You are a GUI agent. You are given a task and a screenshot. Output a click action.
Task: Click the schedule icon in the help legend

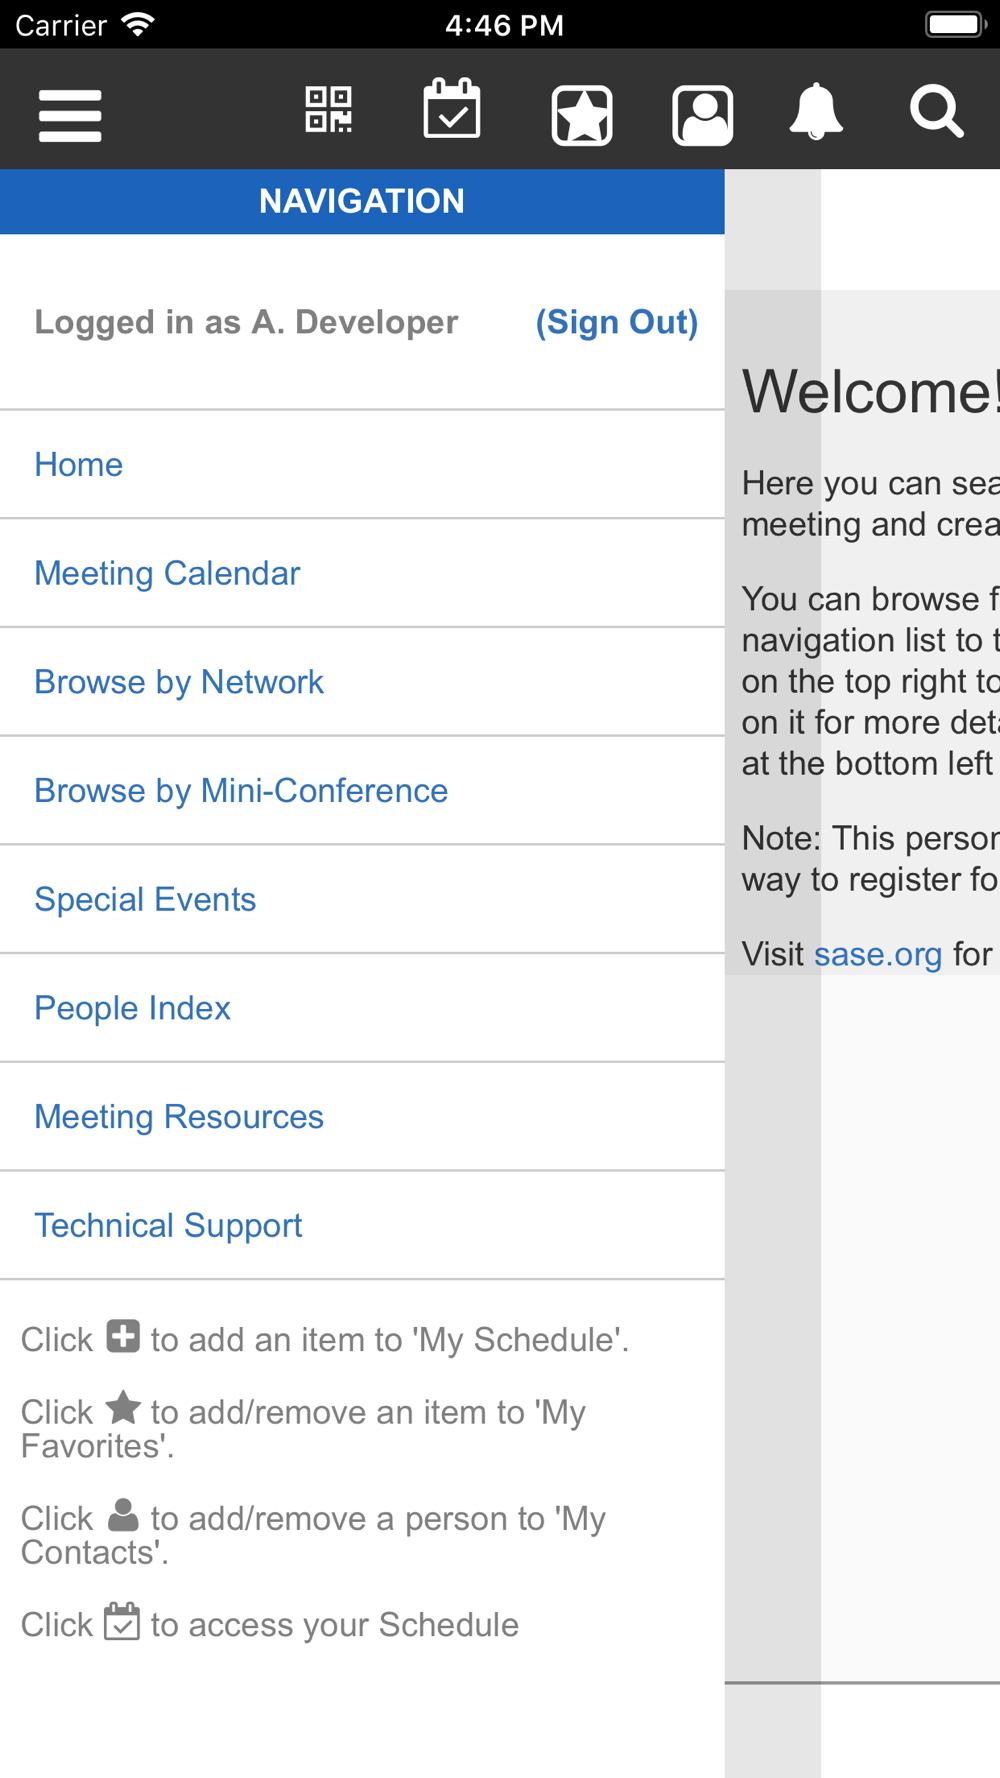(x=122, y=1621)
